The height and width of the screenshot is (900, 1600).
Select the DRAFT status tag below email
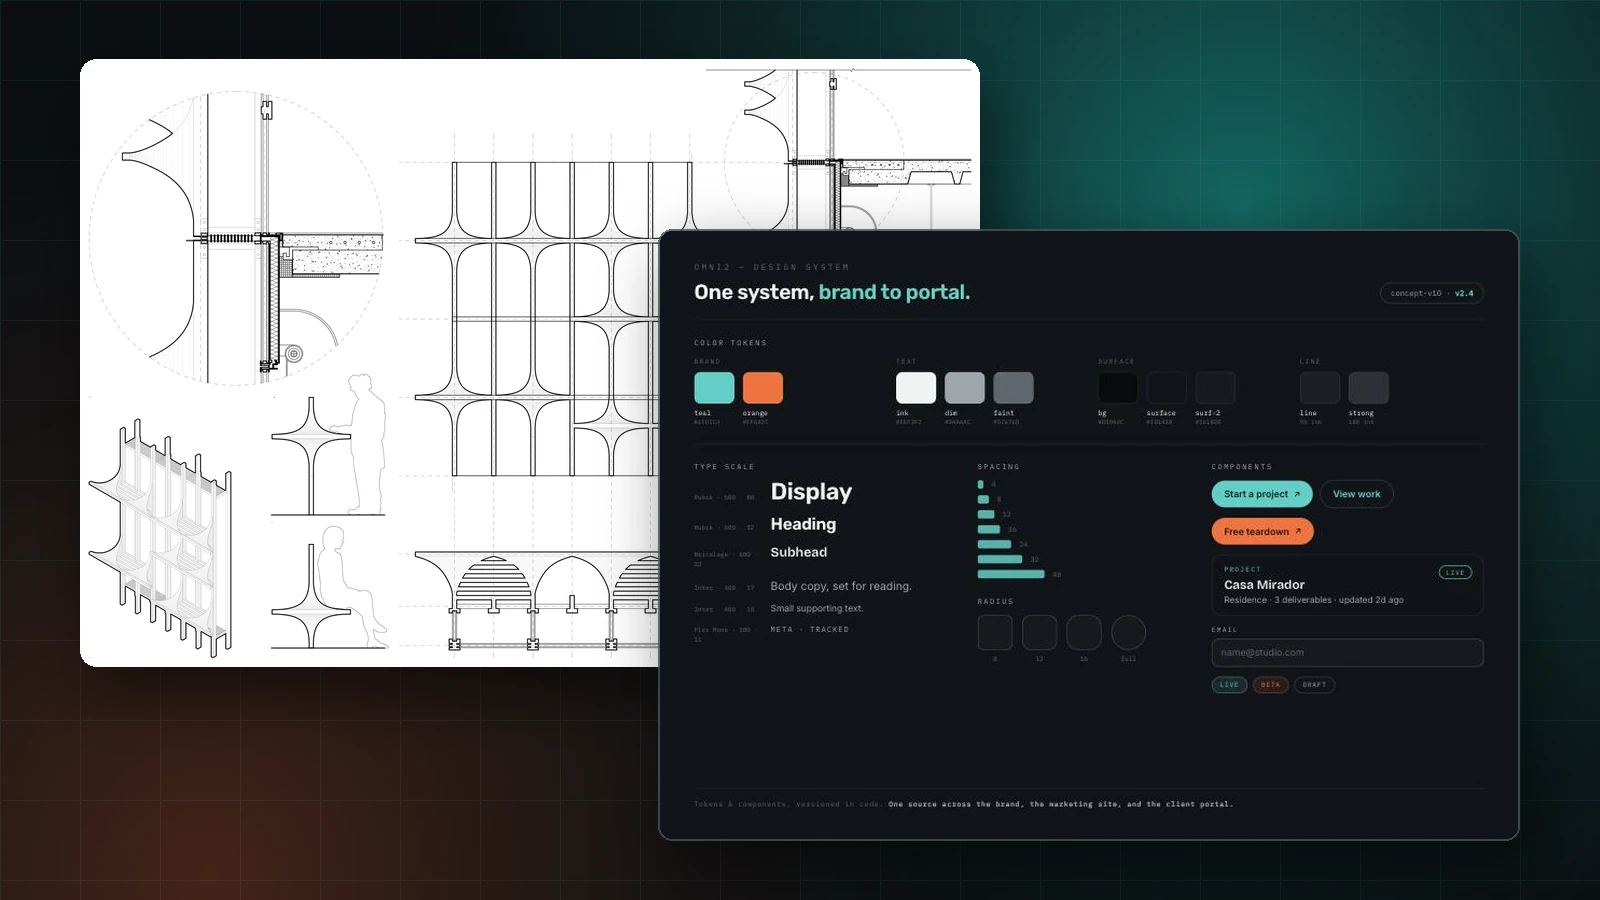click(x=1314, y=685)
